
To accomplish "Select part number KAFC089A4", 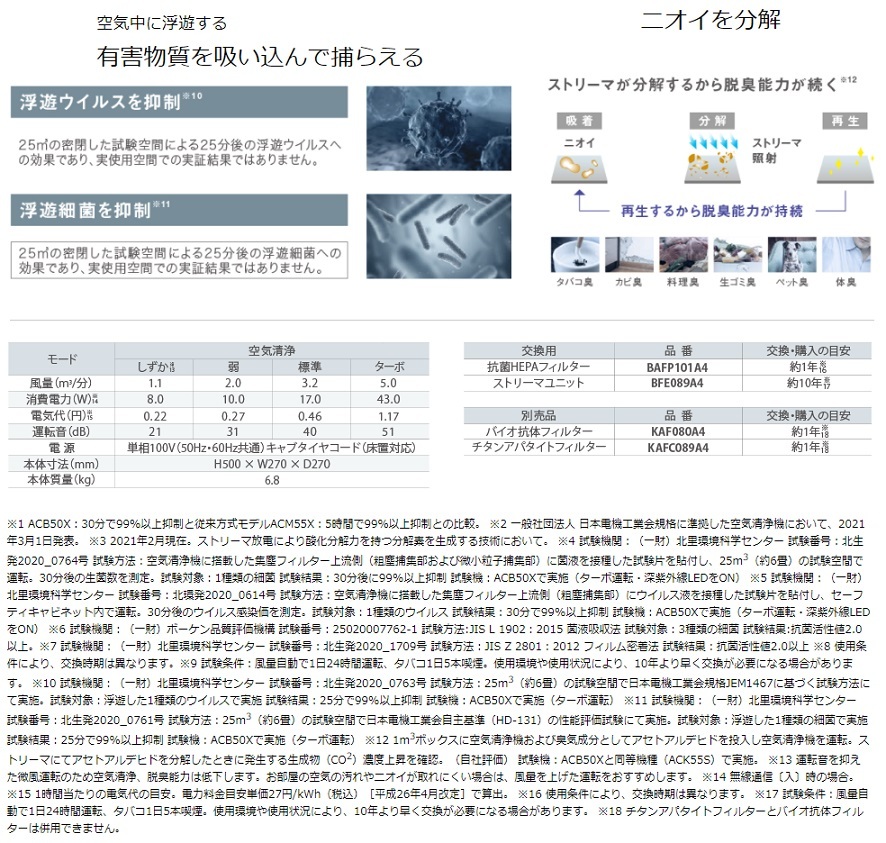I will (677, 447).
